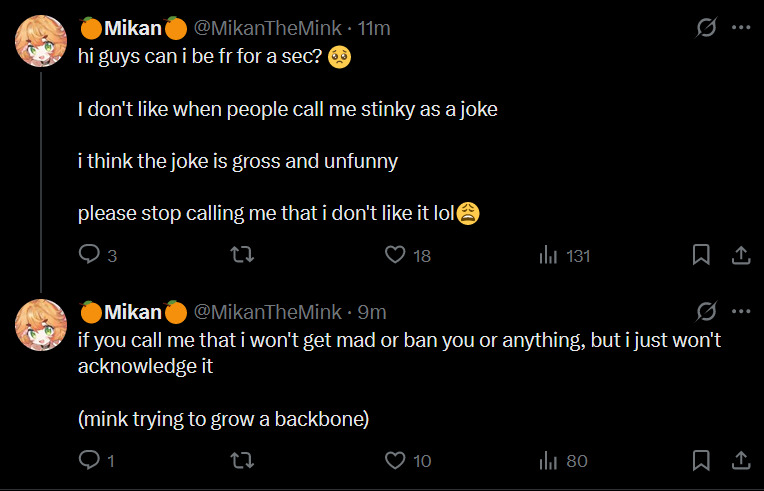Share the first tweet
Screen dimensions: 764x491
click(741, 255)
